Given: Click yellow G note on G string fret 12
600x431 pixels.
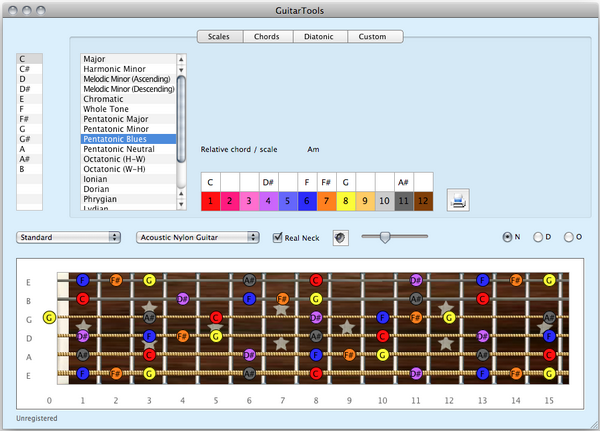Looking at the screenshot, I should click(x=449, y=317).
